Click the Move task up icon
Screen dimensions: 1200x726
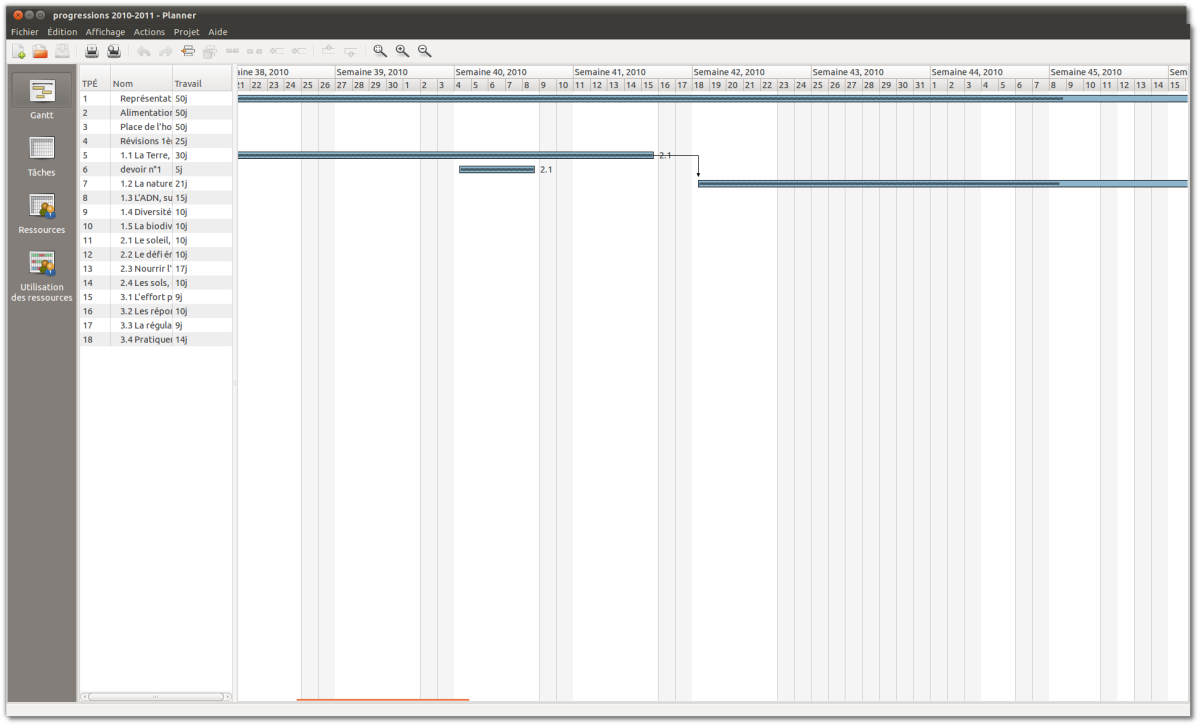[x=328, y=51]
